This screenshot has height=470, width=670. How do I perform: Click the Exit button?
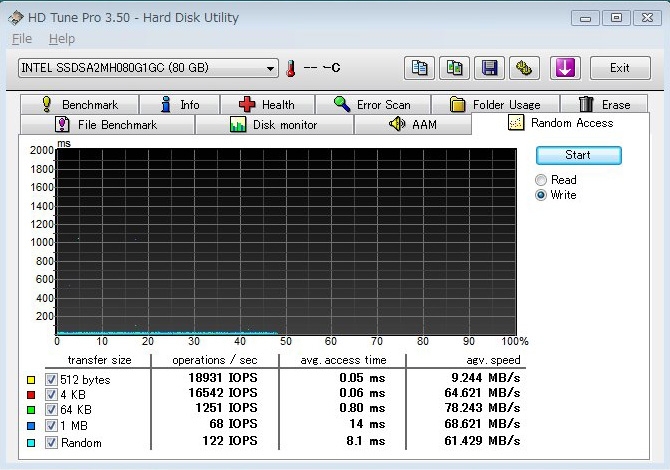point(620,68)
